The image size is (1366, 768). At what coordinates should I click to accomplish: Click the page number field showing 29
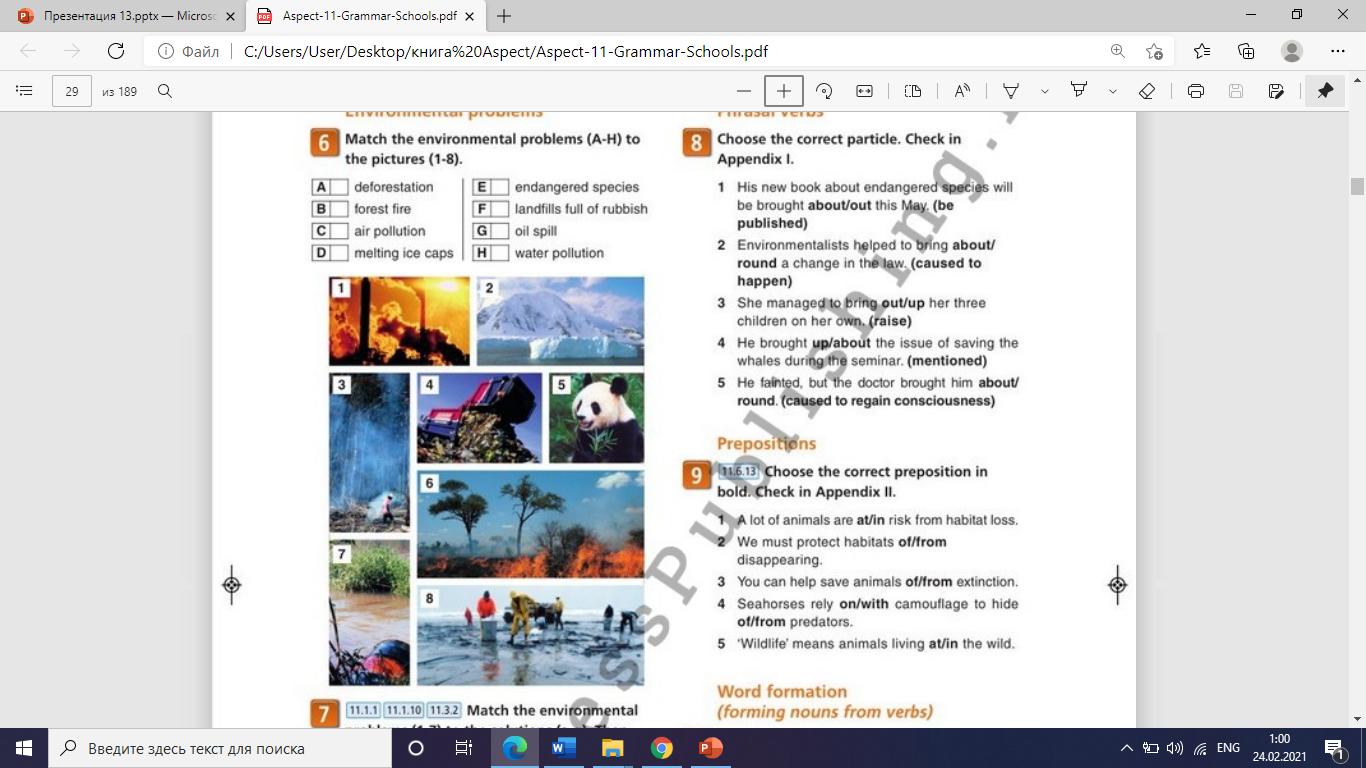click(72, 91)
